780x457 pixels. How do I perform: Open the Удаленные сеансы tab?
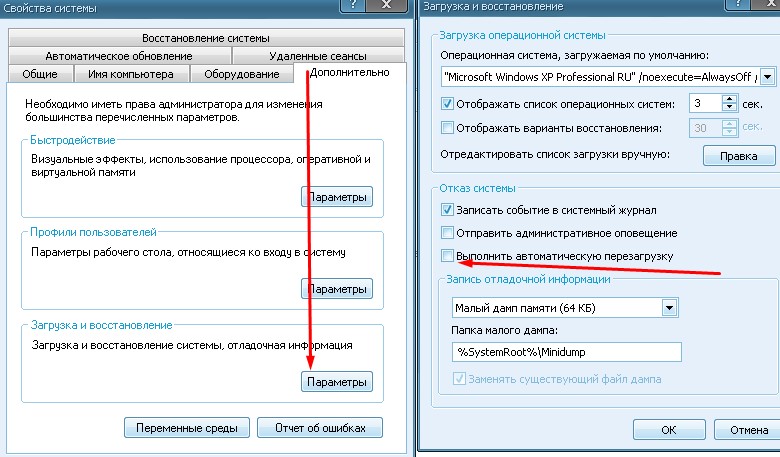pos(318,56)
